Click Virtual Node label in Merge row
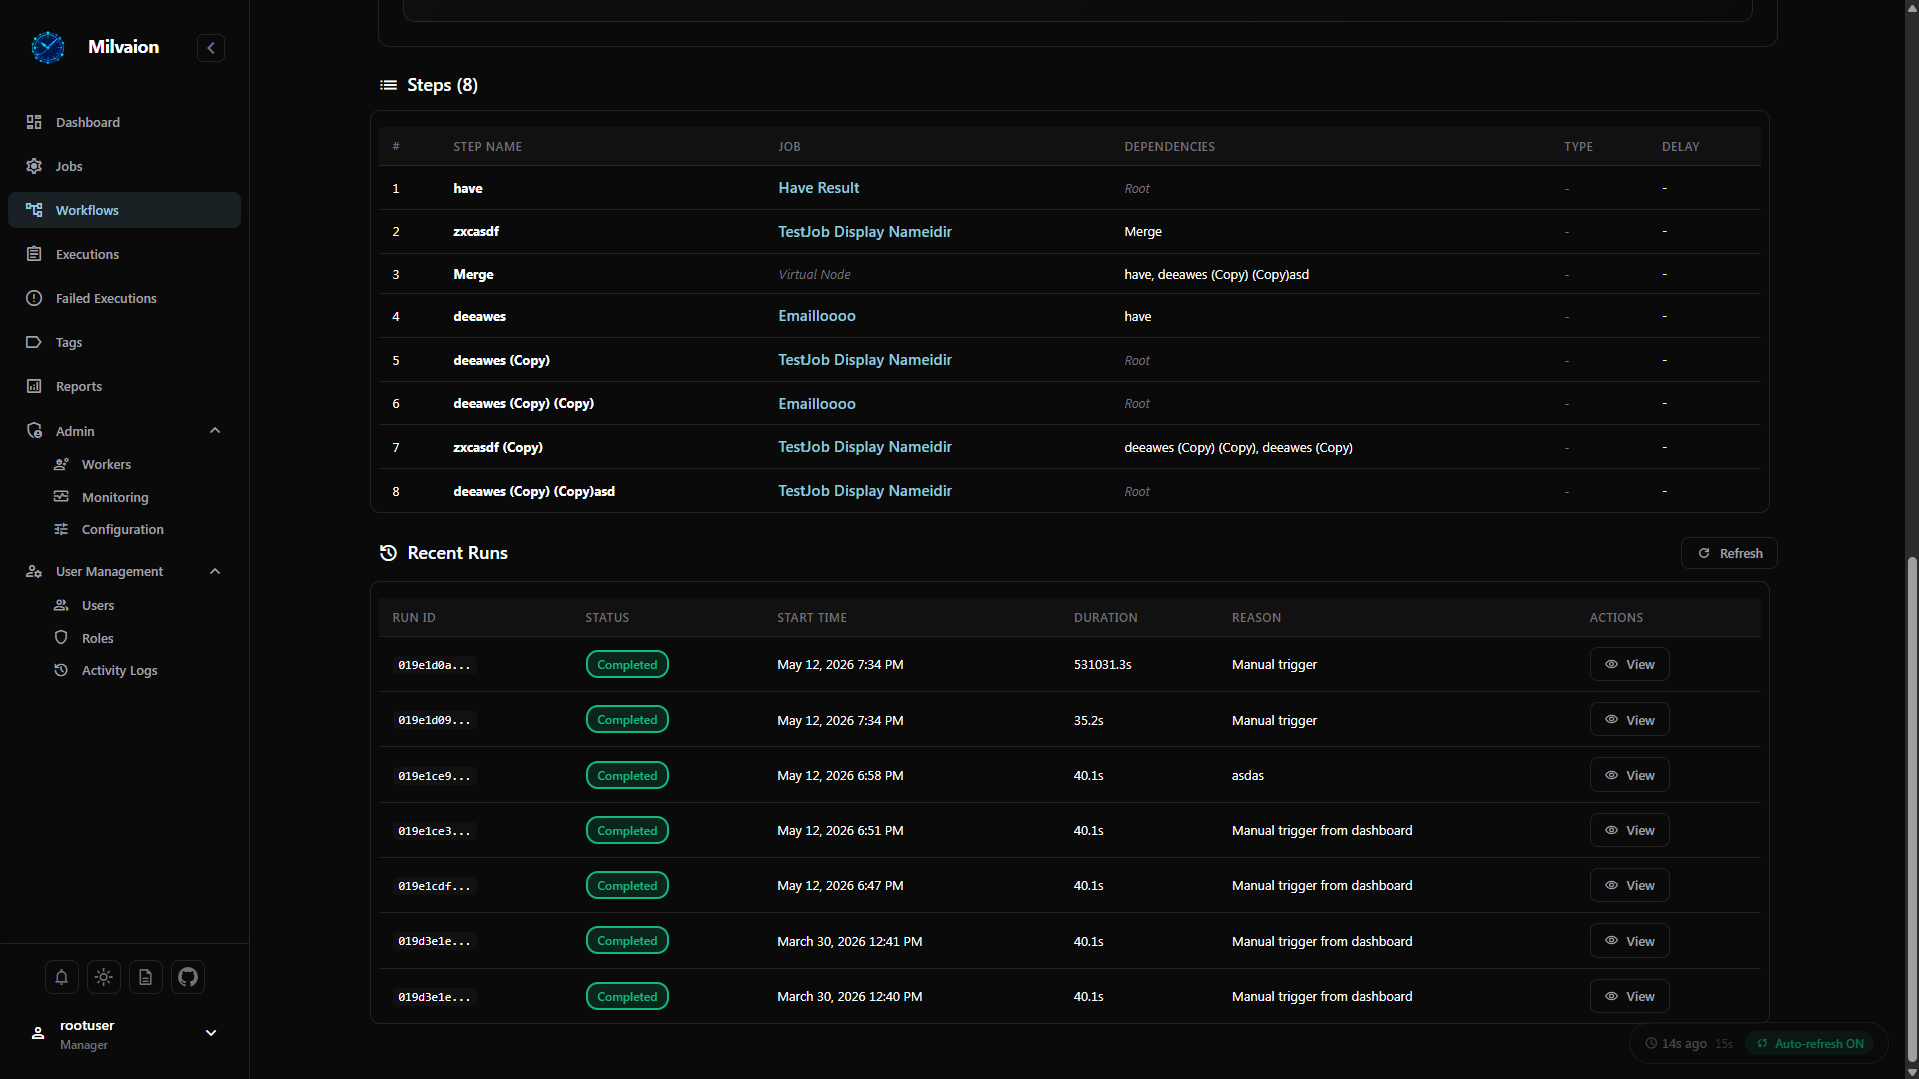 coord(814,274)
